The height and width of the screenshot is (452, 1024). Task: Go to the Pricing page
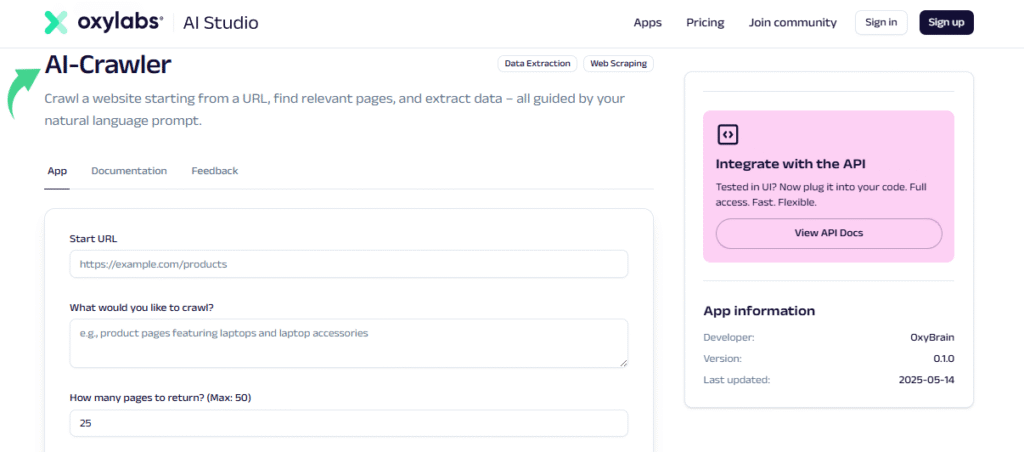tap(703, 22)
